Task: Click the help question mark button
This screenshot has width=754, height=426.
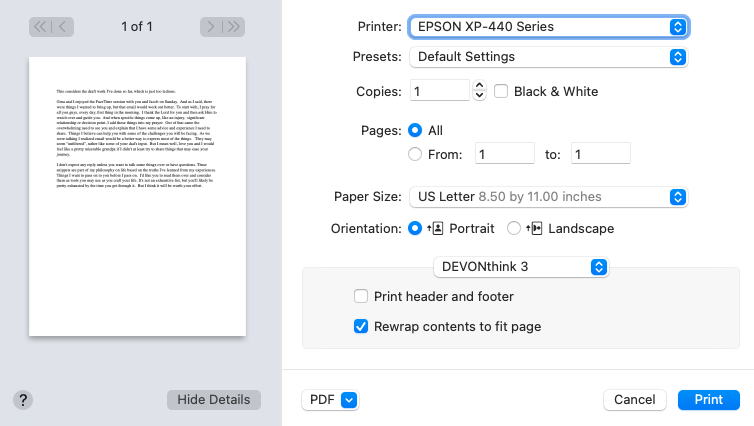Action: point(24,399)
